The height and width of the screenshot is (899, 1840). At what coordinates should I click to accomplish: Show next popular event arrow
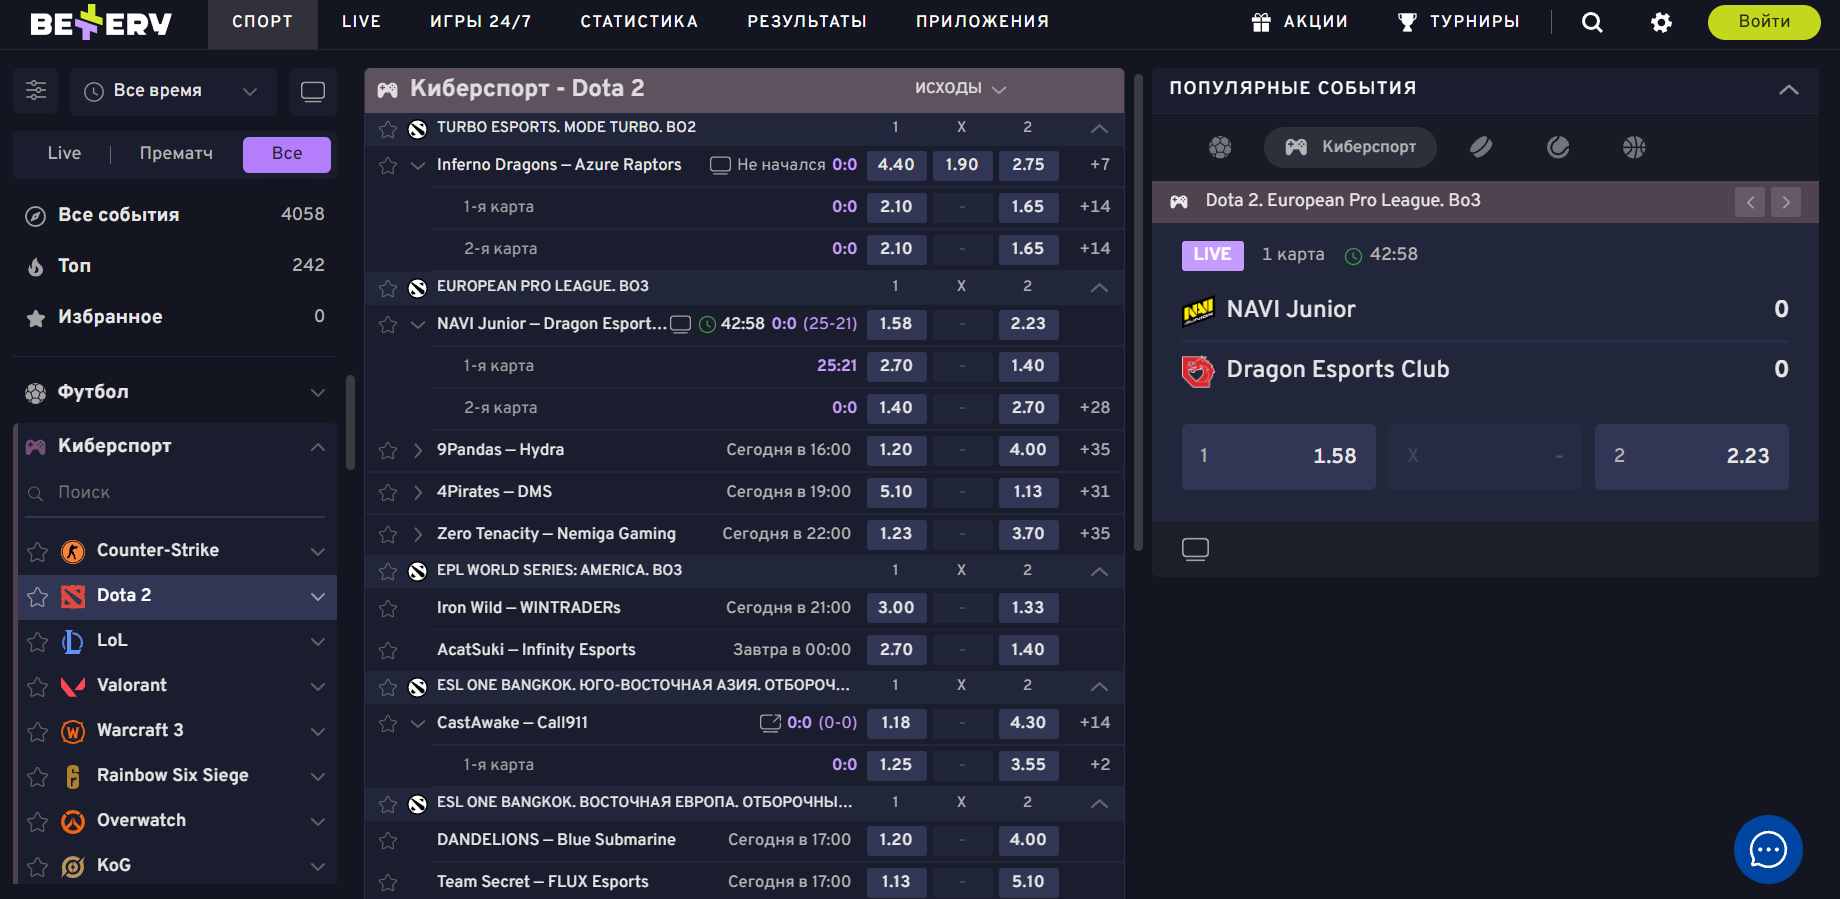1786,202
